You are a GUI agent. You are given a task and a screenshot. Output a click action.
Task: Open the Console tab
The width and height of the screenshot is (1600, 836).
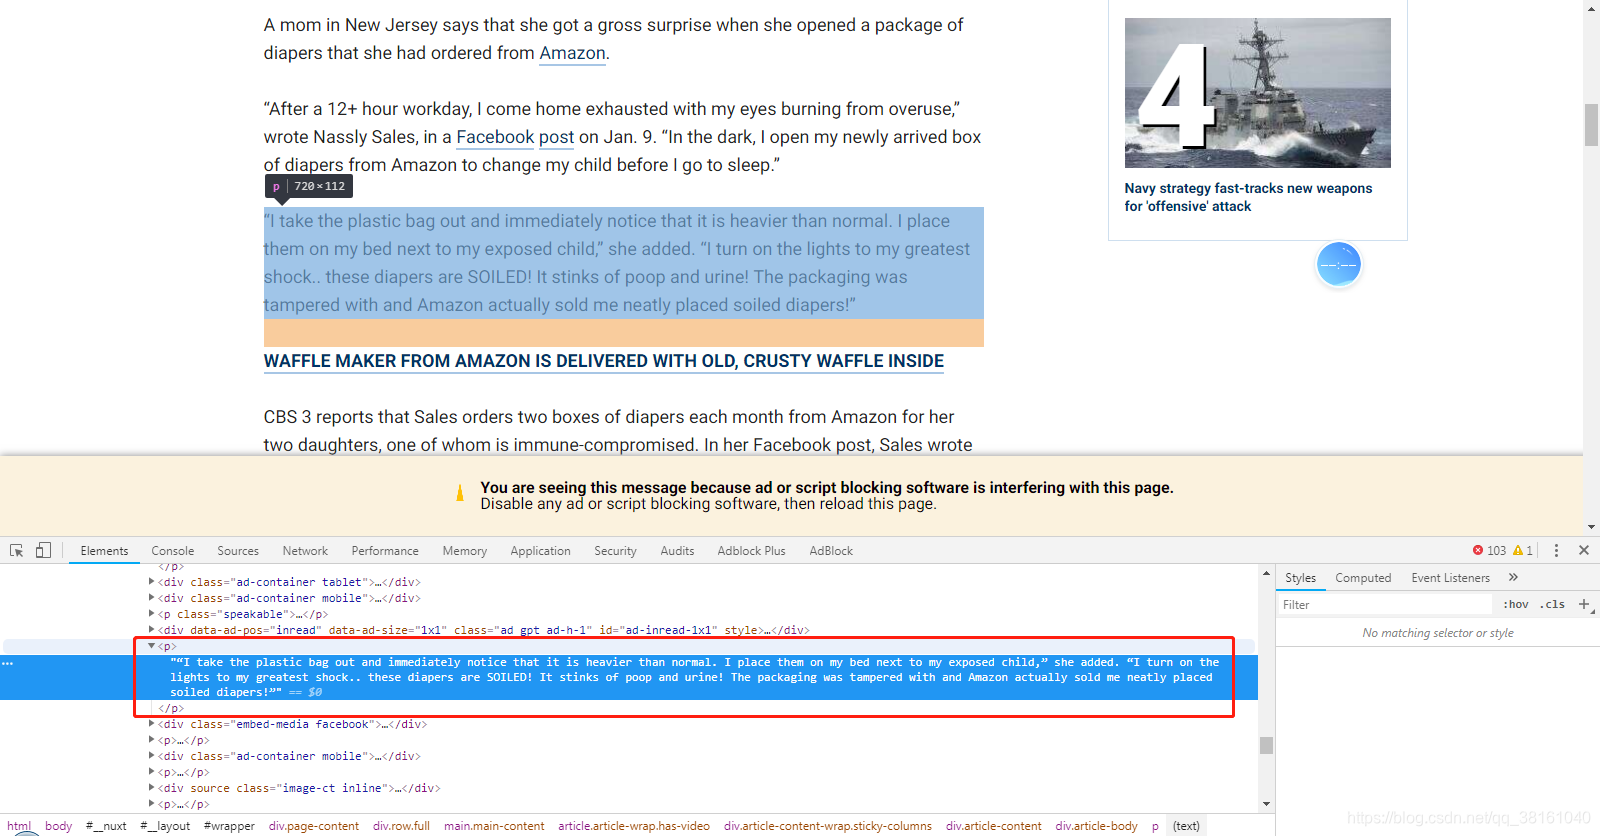click(173, 551)
